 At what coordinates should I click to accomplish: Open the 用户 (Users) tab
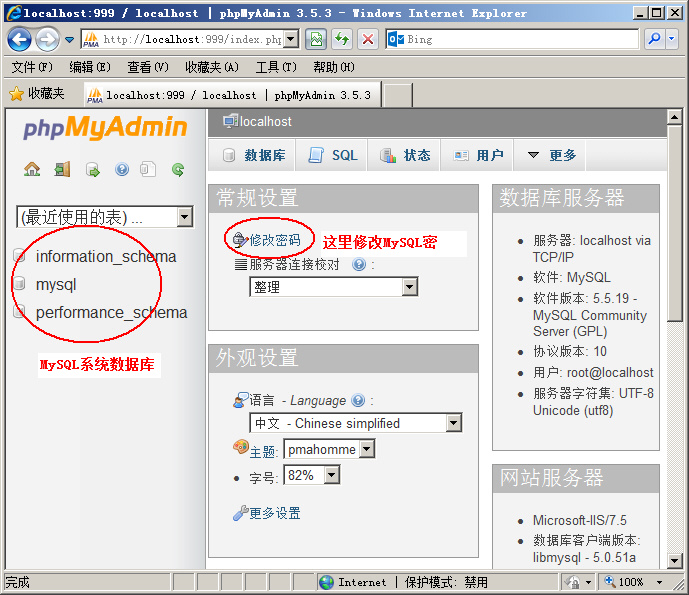tap(477, 155)
